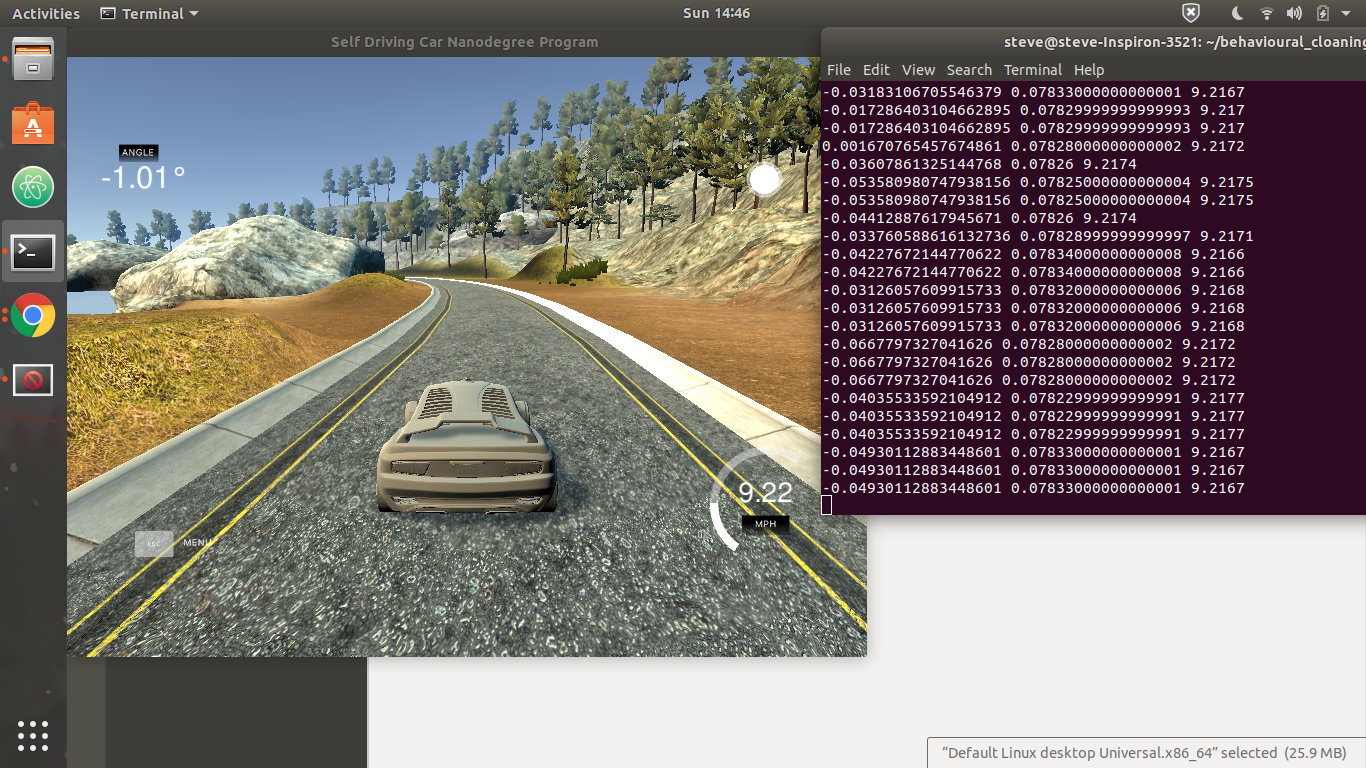Open the Terminal app menu in top bar

point(150,13)
